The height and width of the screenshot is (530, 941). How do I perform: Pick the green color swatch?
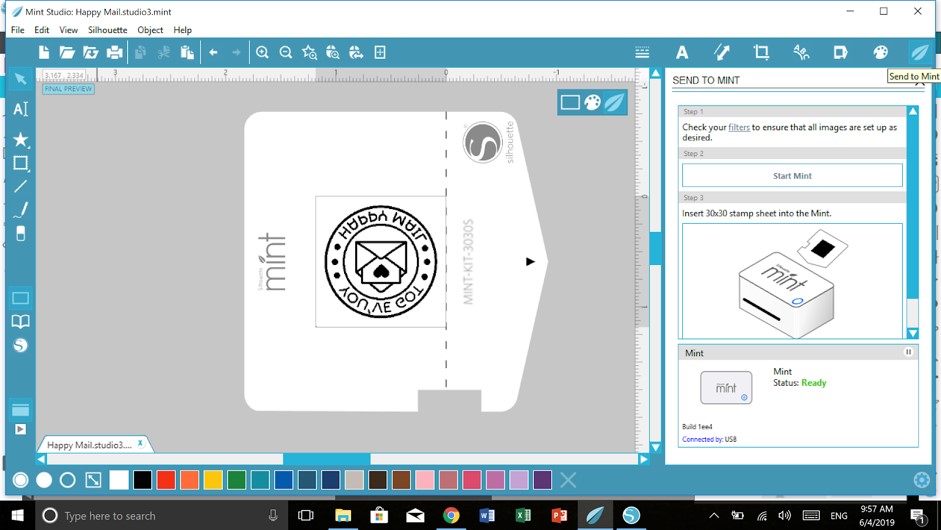pos(236,480)
